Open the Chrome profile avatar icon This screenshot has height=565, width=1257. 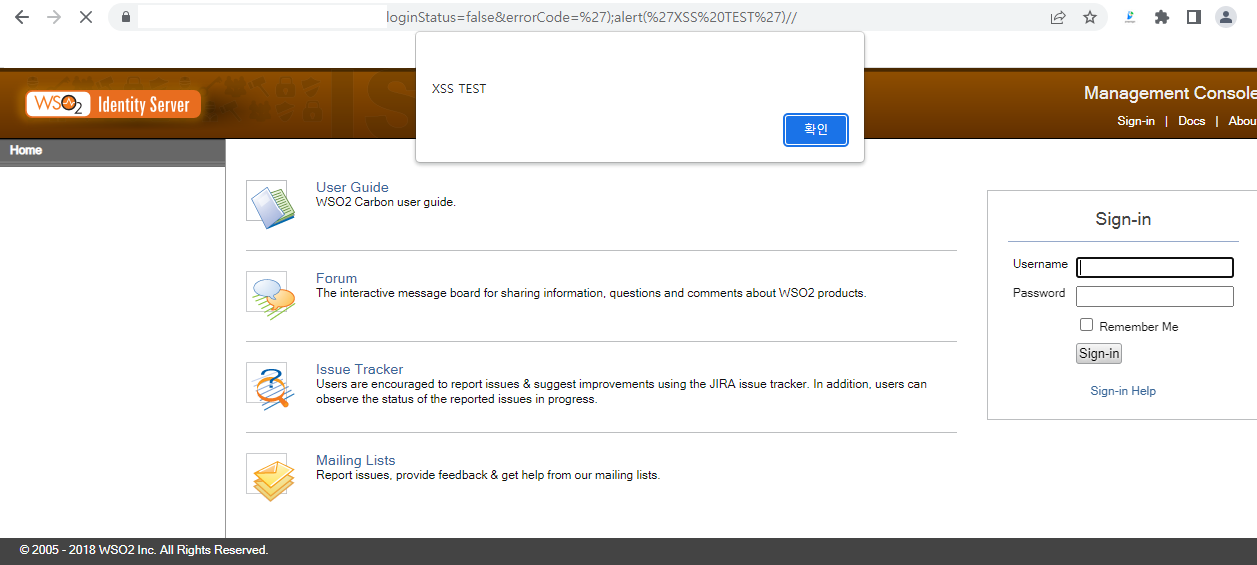(1225, 17)
